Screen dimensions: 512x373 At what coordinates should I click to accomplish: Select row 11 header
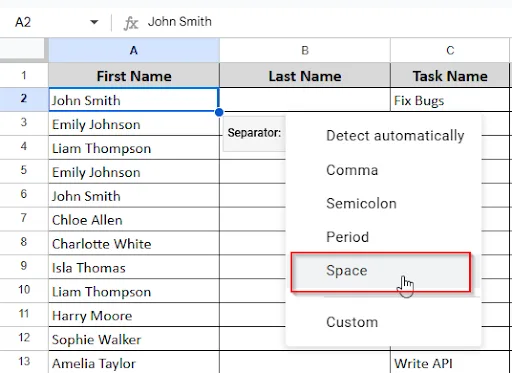[x=24, y=314]
